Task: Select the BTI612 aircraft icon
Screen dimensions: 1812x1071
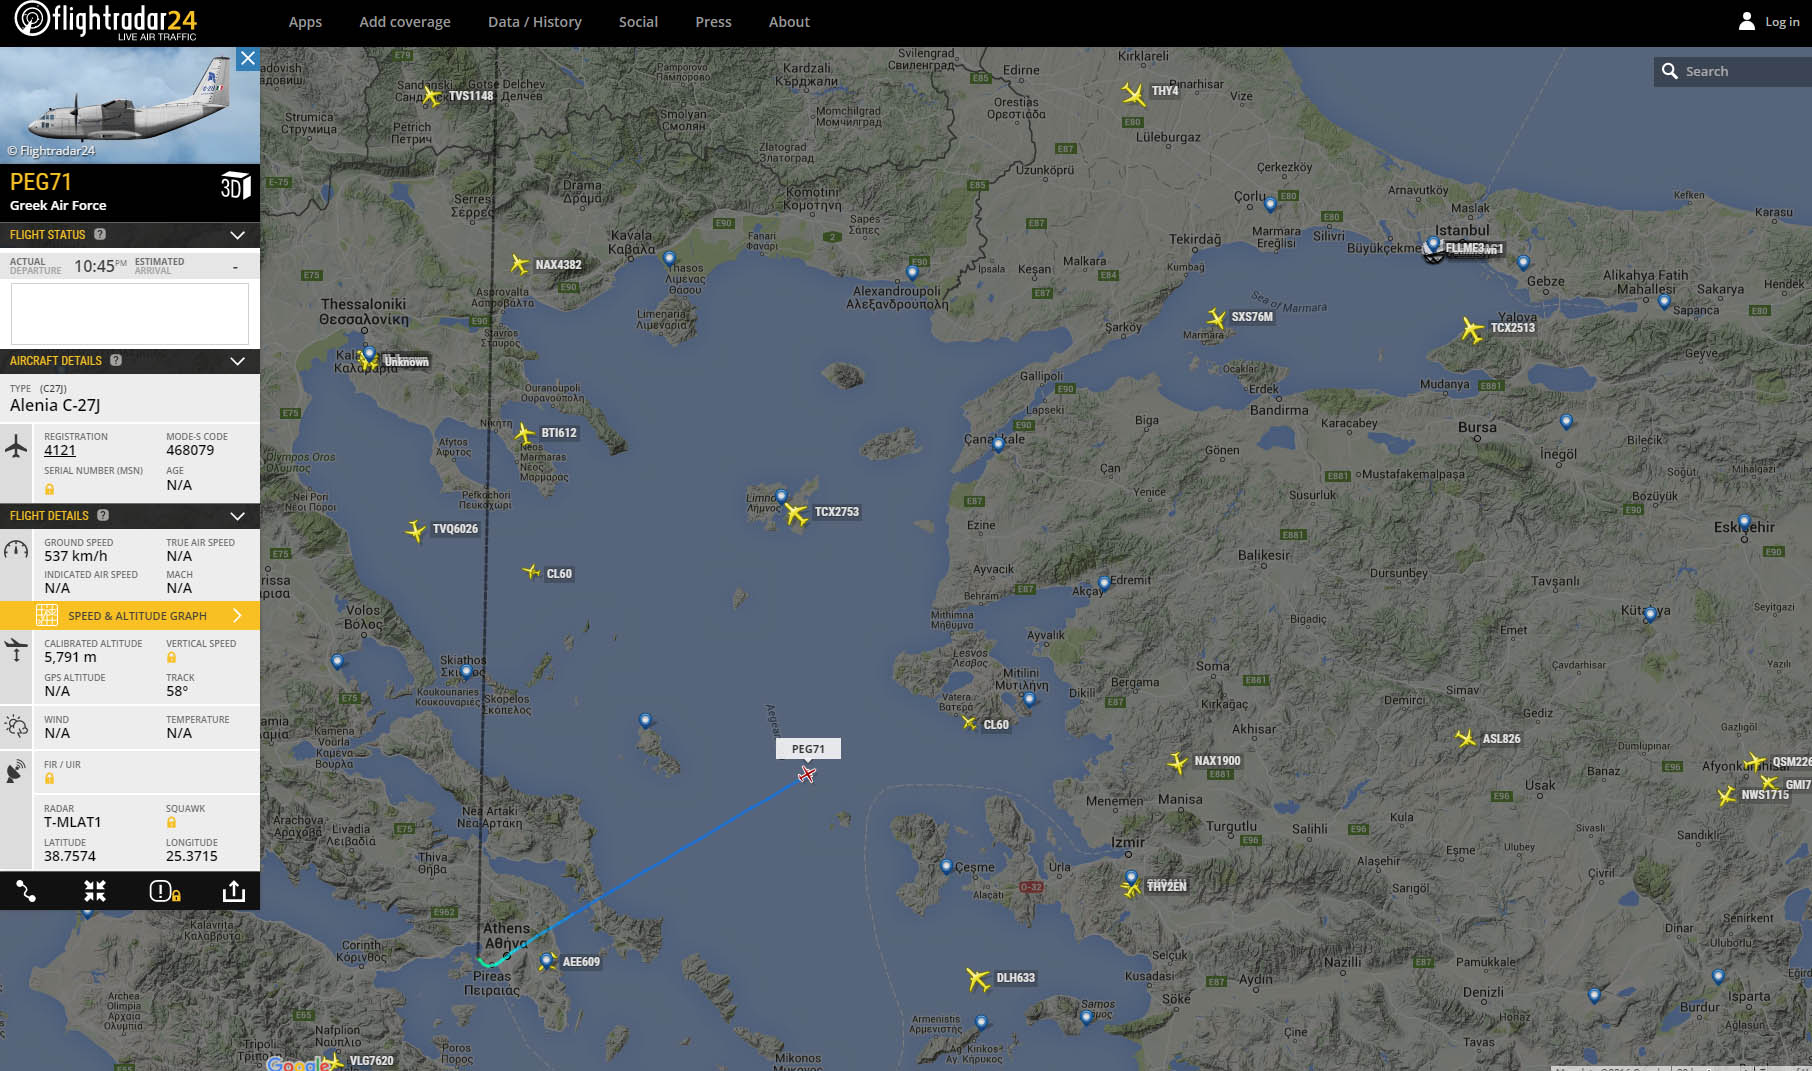Action: [x=525, y=433]
